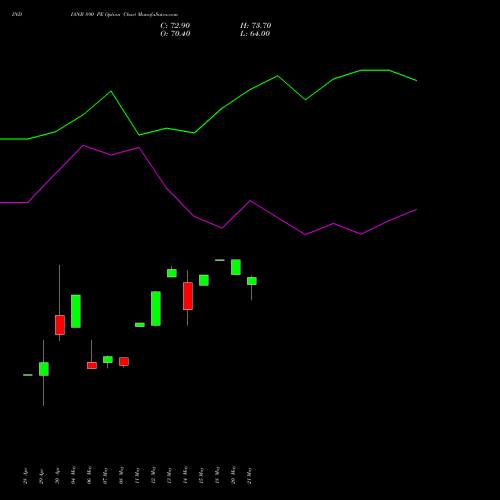Select the 11 May date label
The width and height of the screenshot is (500, 500).
(x=137, y=475)
